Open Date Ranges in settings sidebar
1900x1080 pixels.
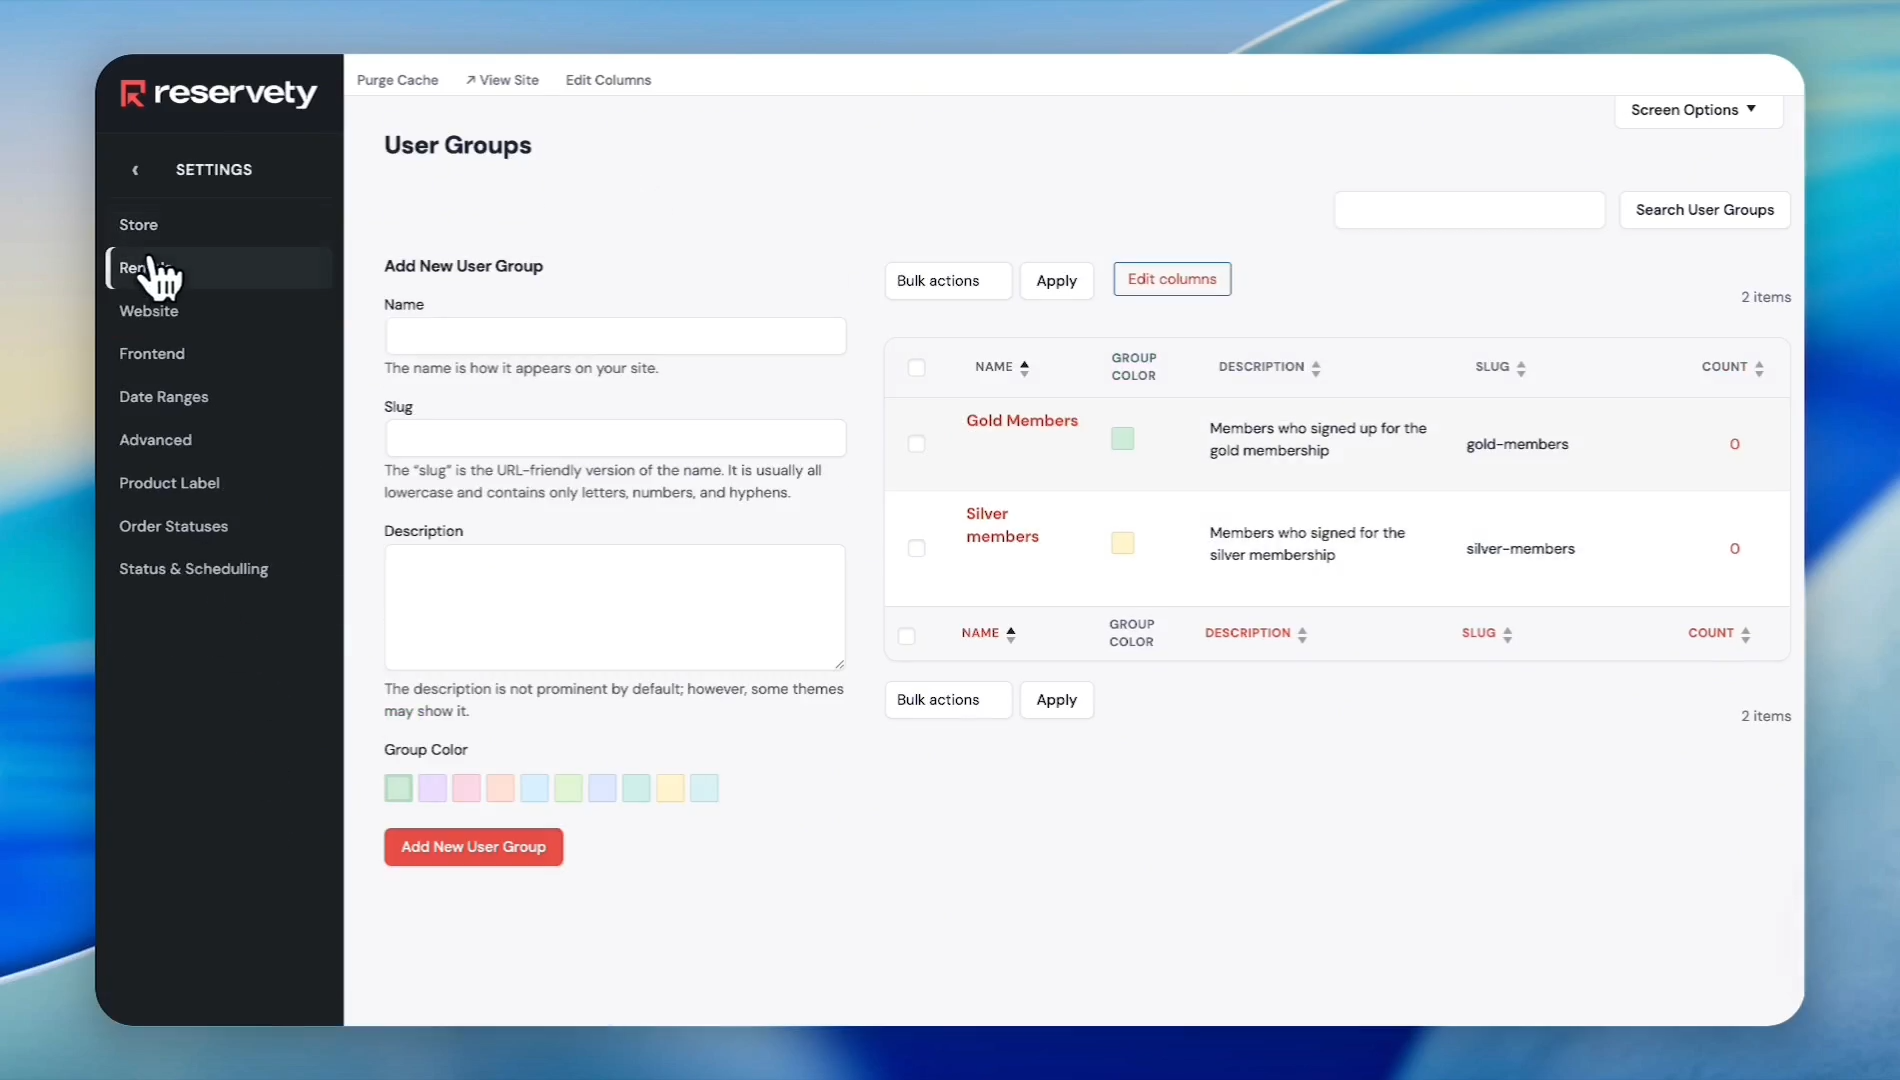tap(164, 397)
